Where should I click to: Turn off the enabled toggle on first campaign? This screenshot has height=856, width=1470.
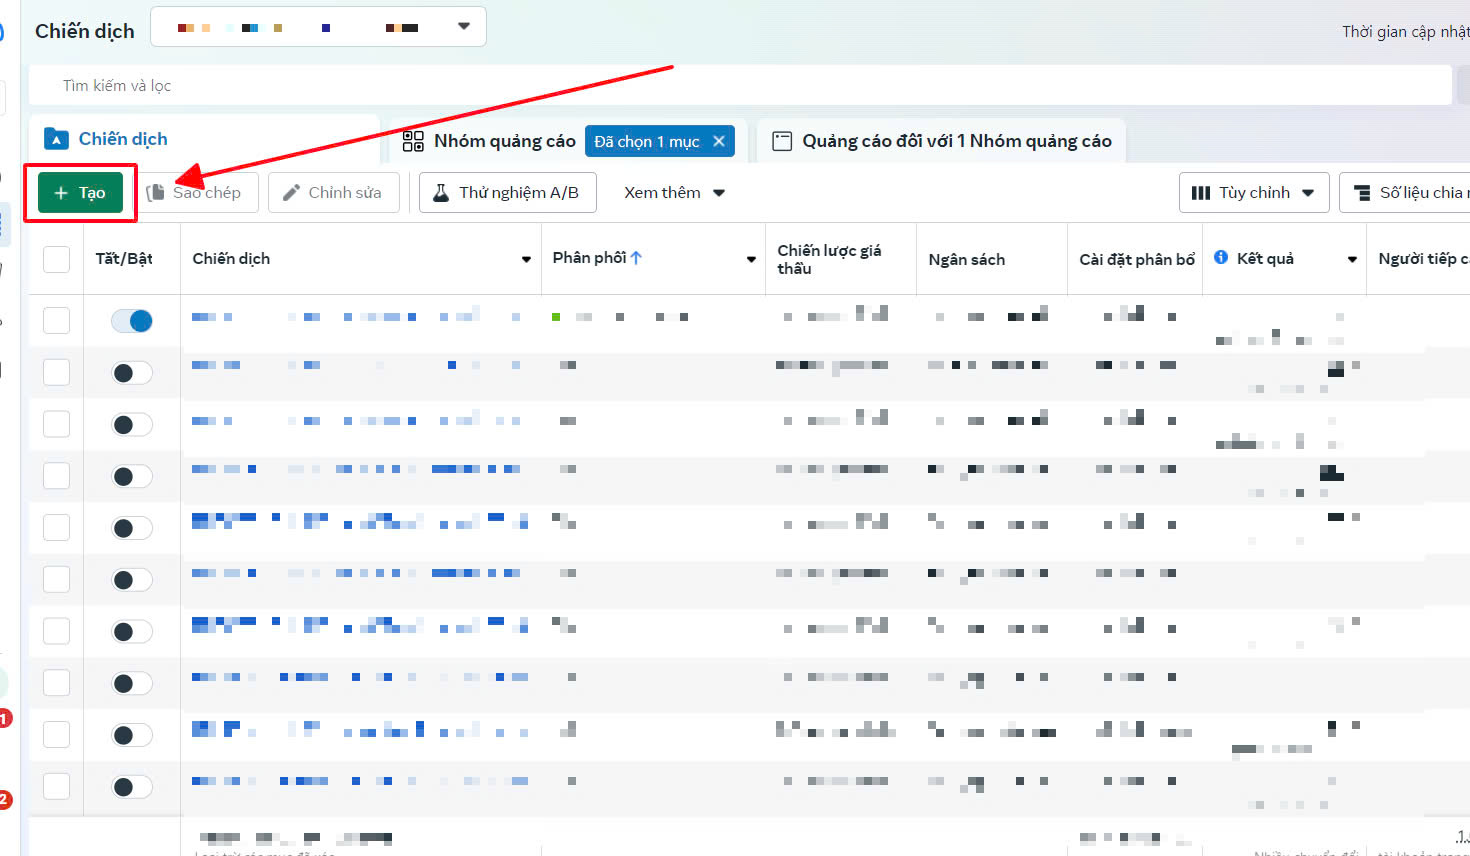(132, 321)
